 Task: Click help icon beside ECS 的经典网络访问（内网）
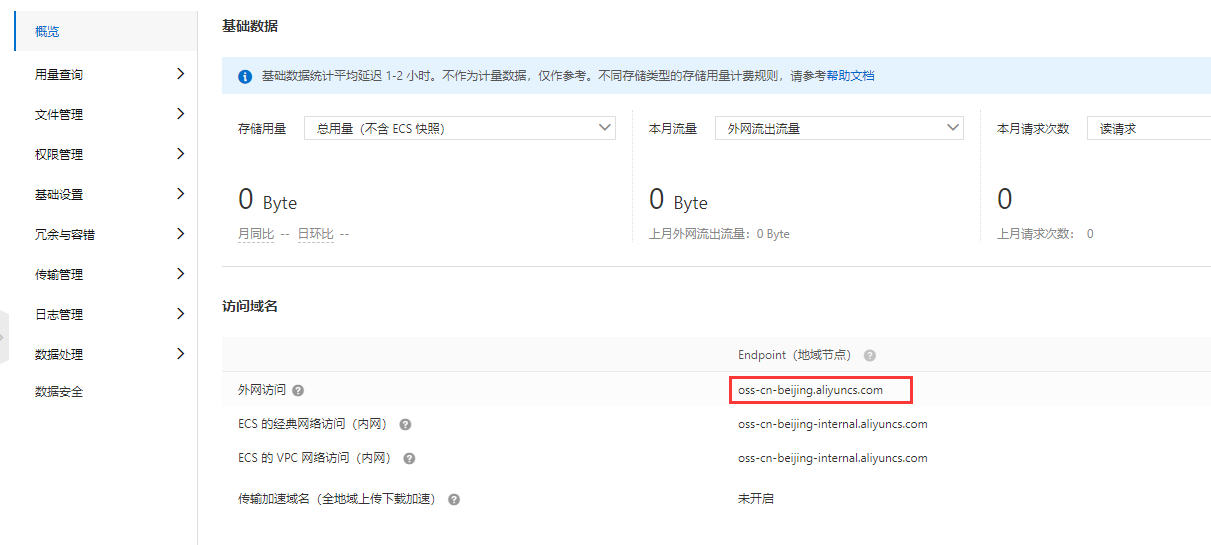[405, 424]
